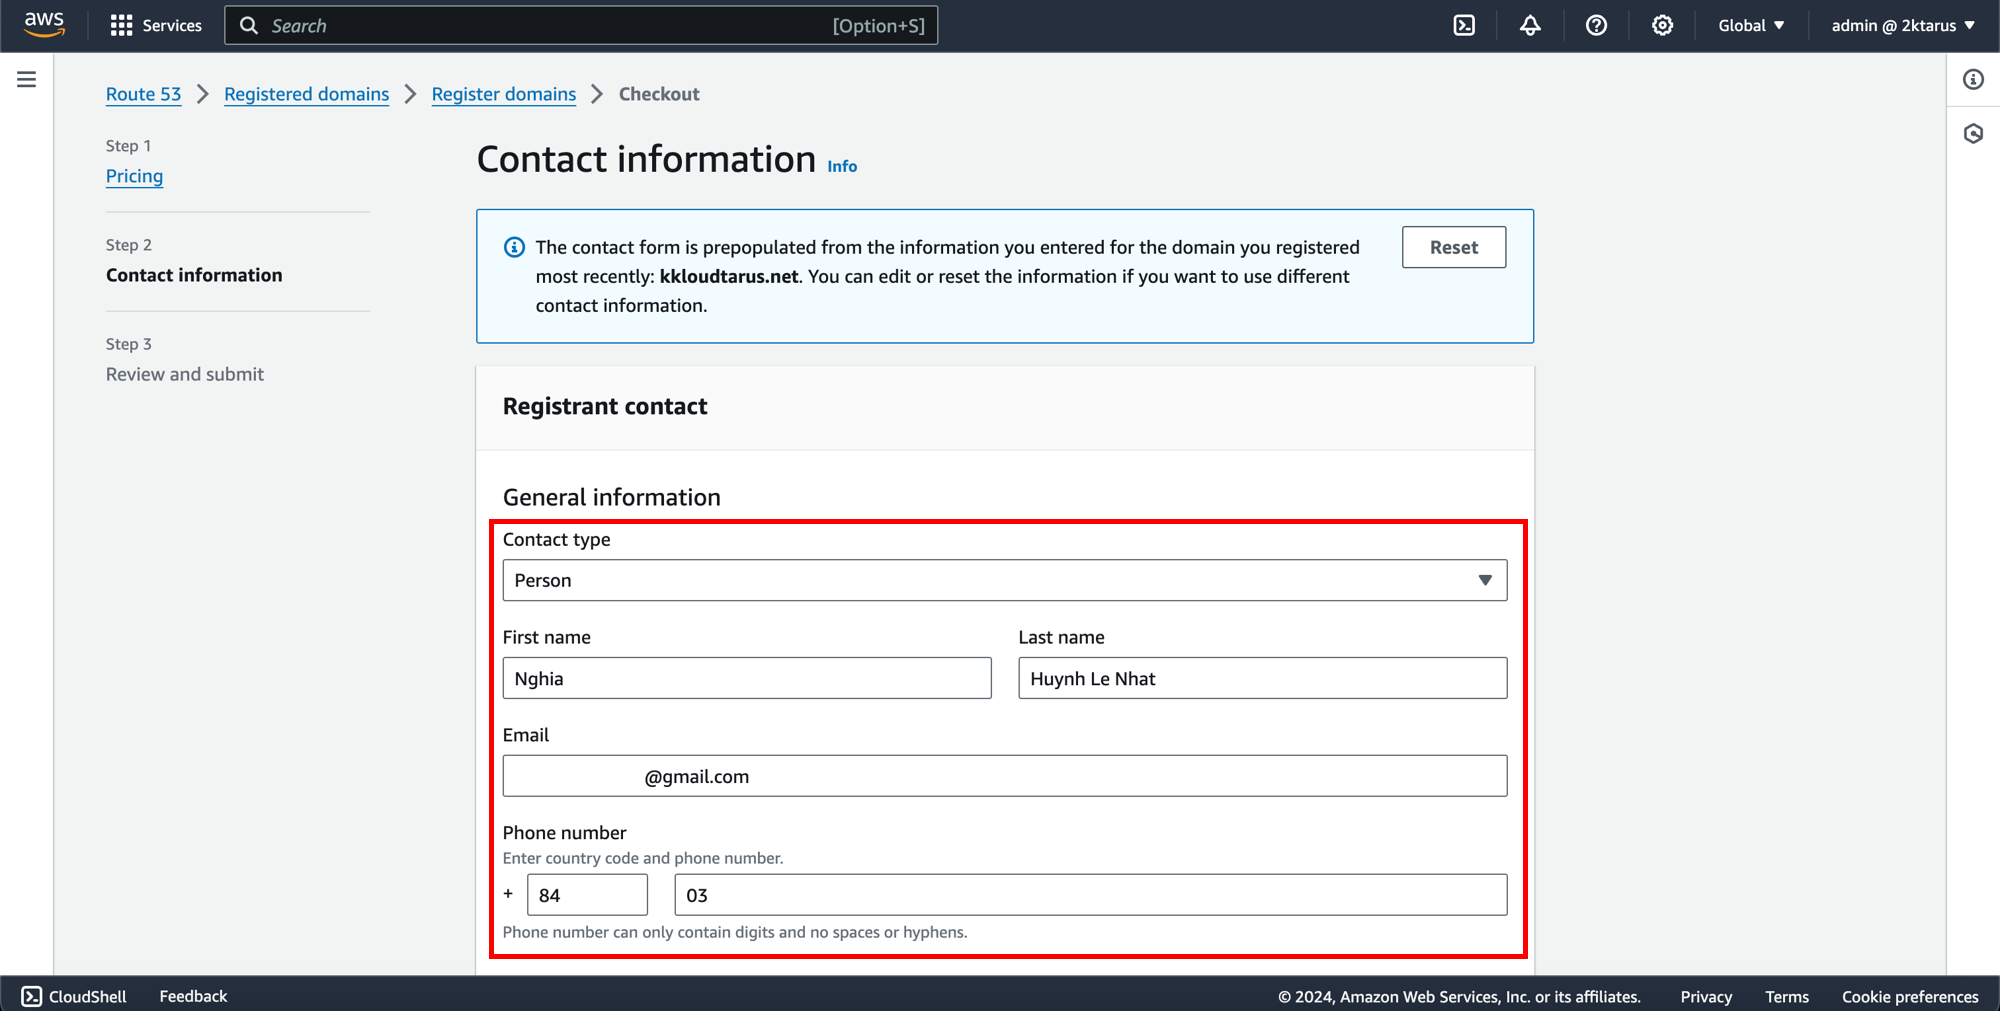Open CloudShell in the footer
The width and height of the screenshot is (2000, 1011).
(74, 996)
